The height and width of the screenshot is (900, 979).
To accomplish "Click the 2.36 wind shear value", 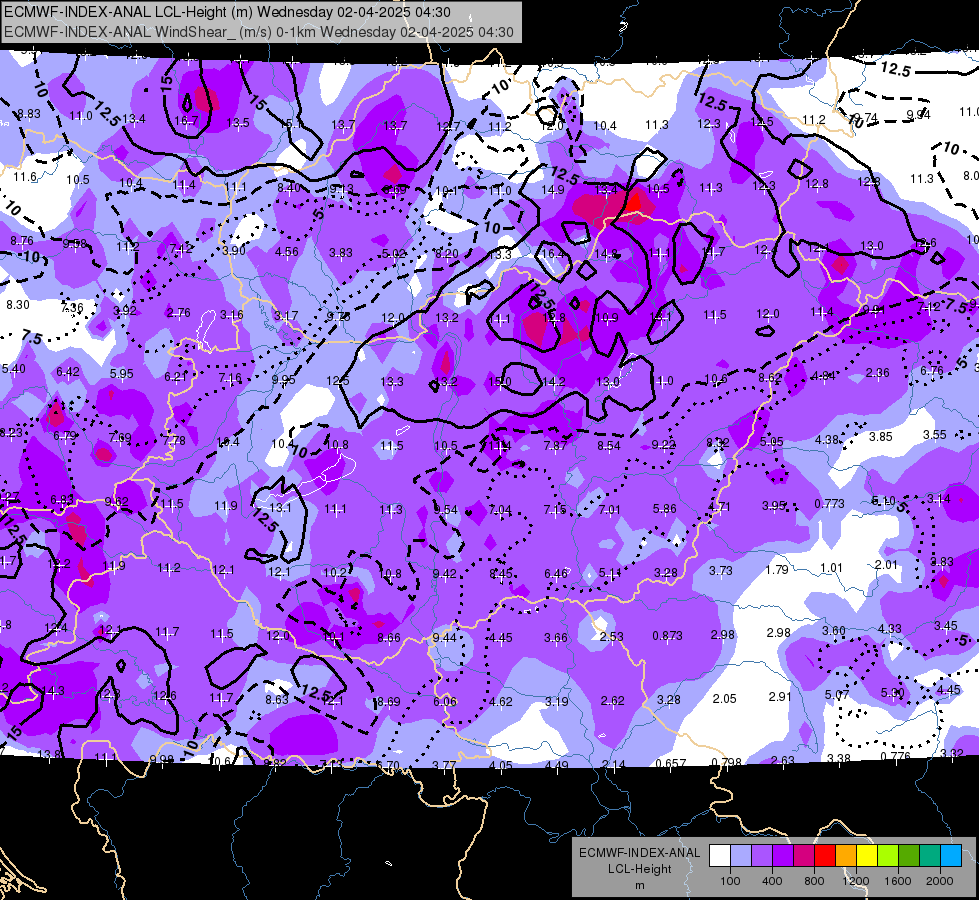I will click(877, 373).
